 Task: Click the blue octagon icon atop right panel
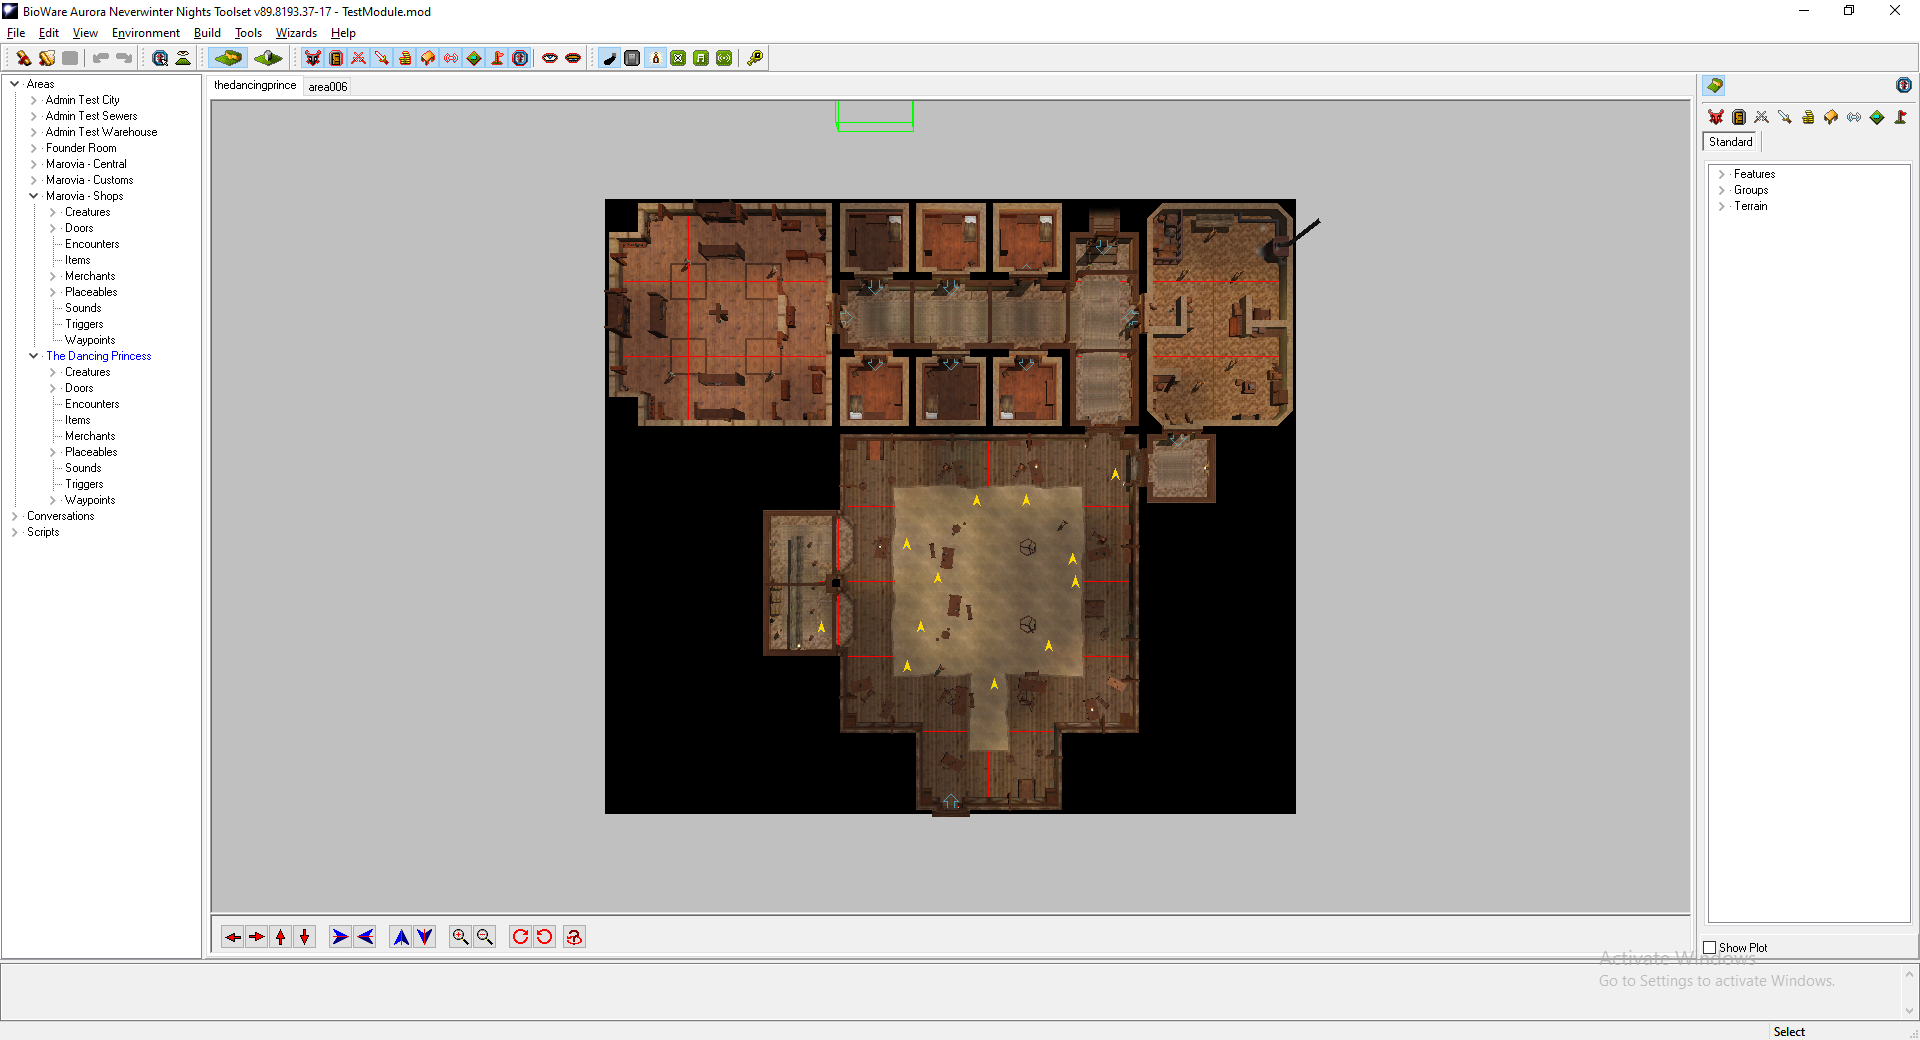point(1904,86)
